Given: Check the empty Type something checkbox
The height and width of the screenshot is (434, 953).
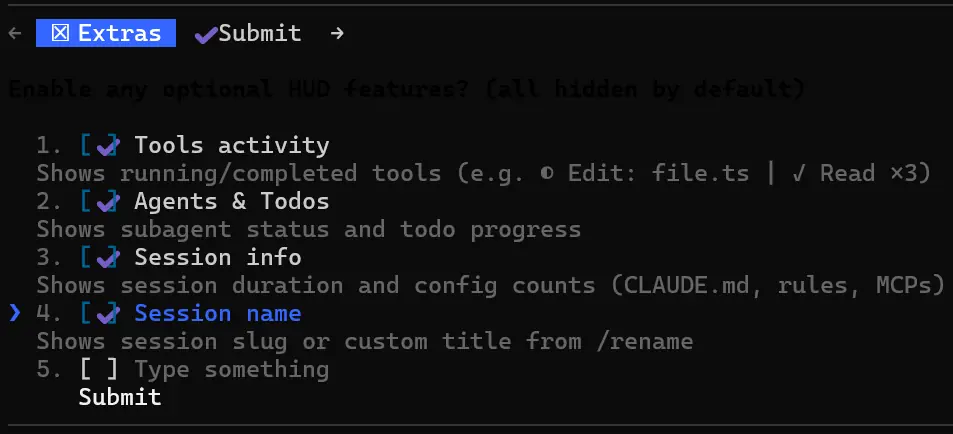Looking at the screenshot, I should click(100, 370).
